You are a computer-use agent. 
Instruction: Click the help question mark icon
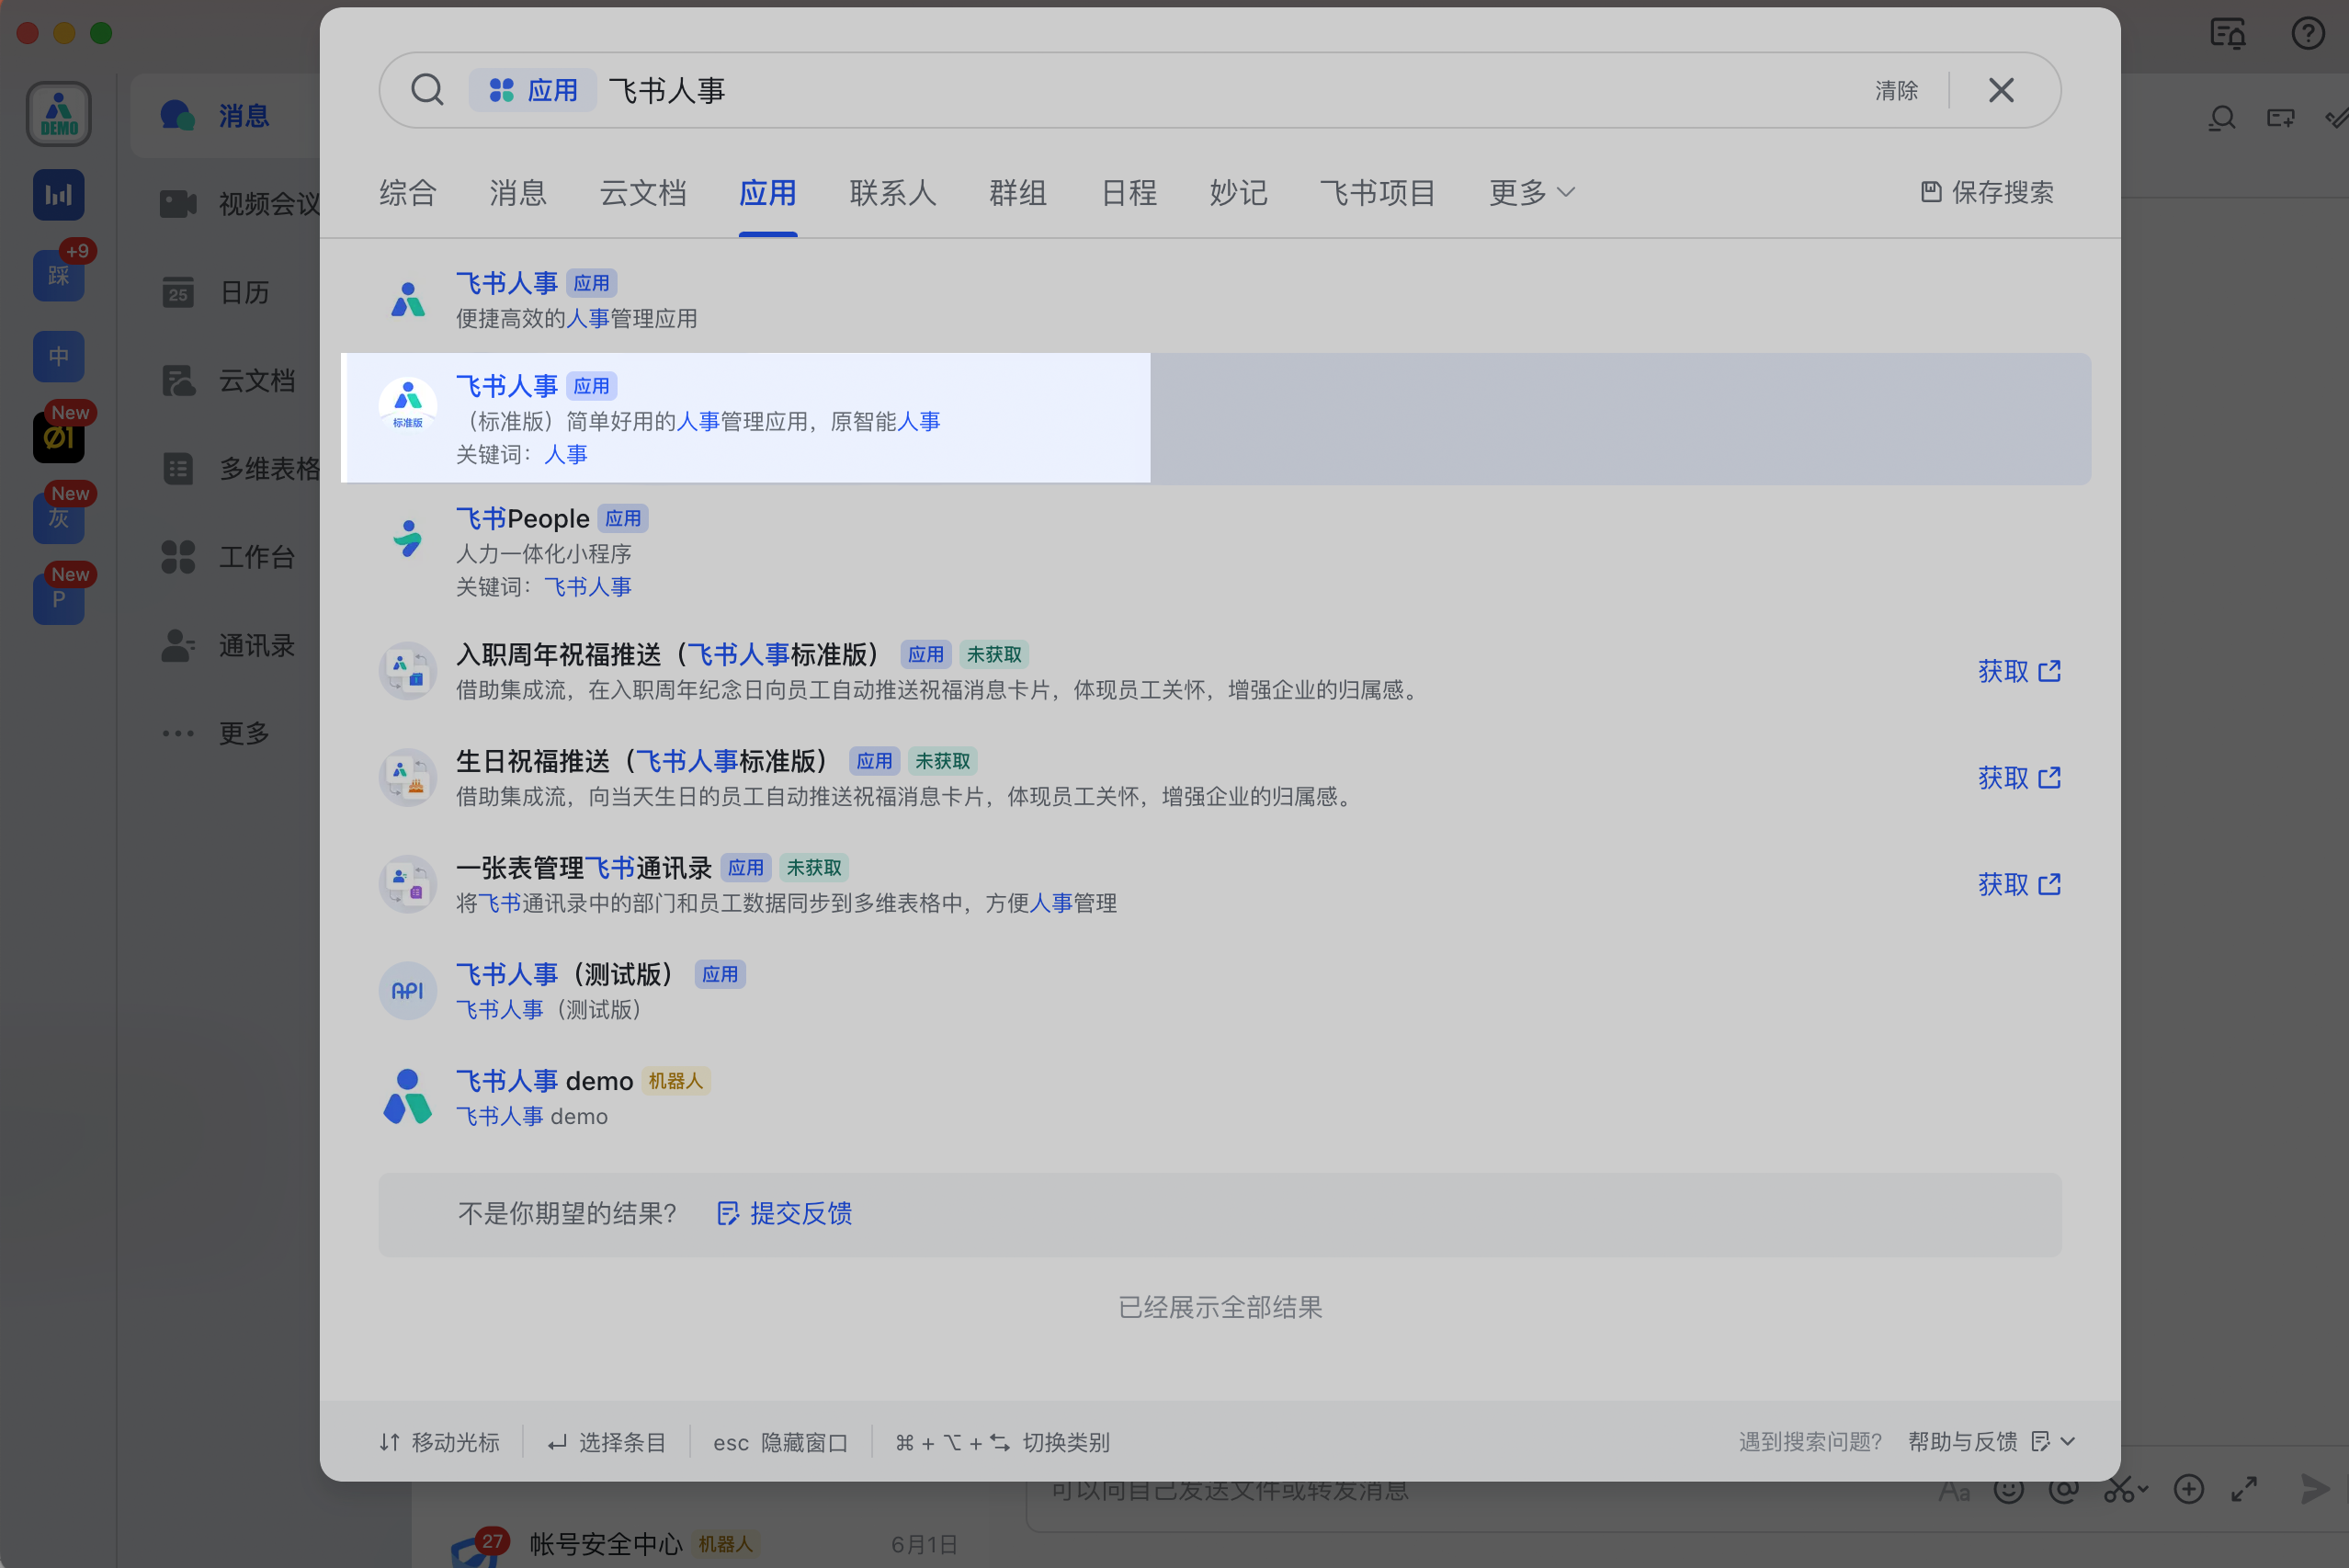point(2307,33)
